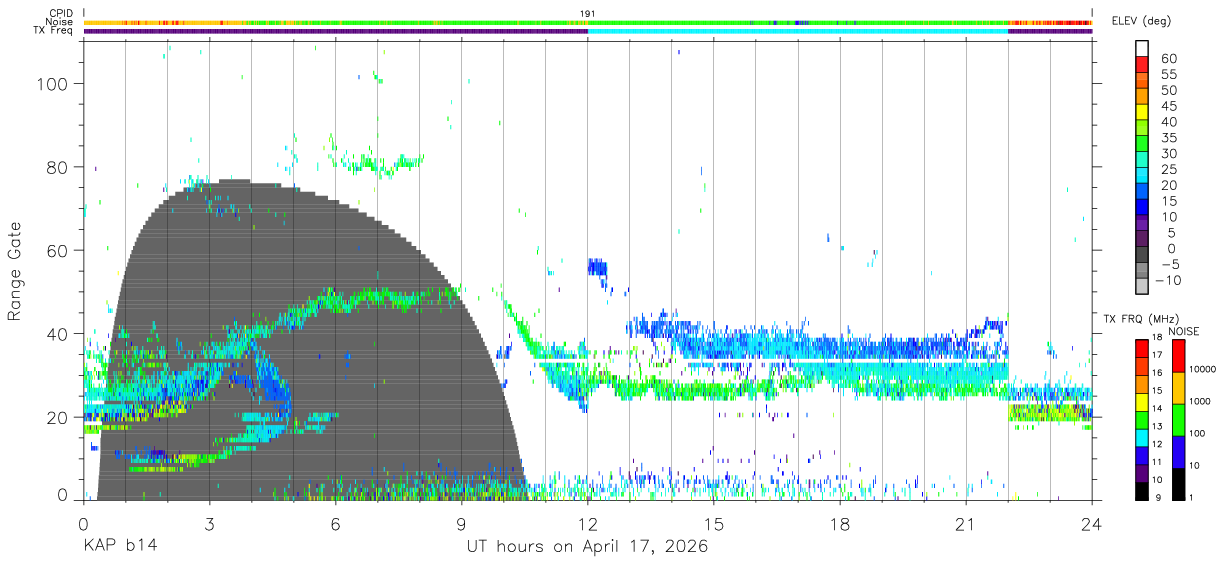
Task: Click the blue echo patch near gate 56 at hour 12
Action: 597,266
